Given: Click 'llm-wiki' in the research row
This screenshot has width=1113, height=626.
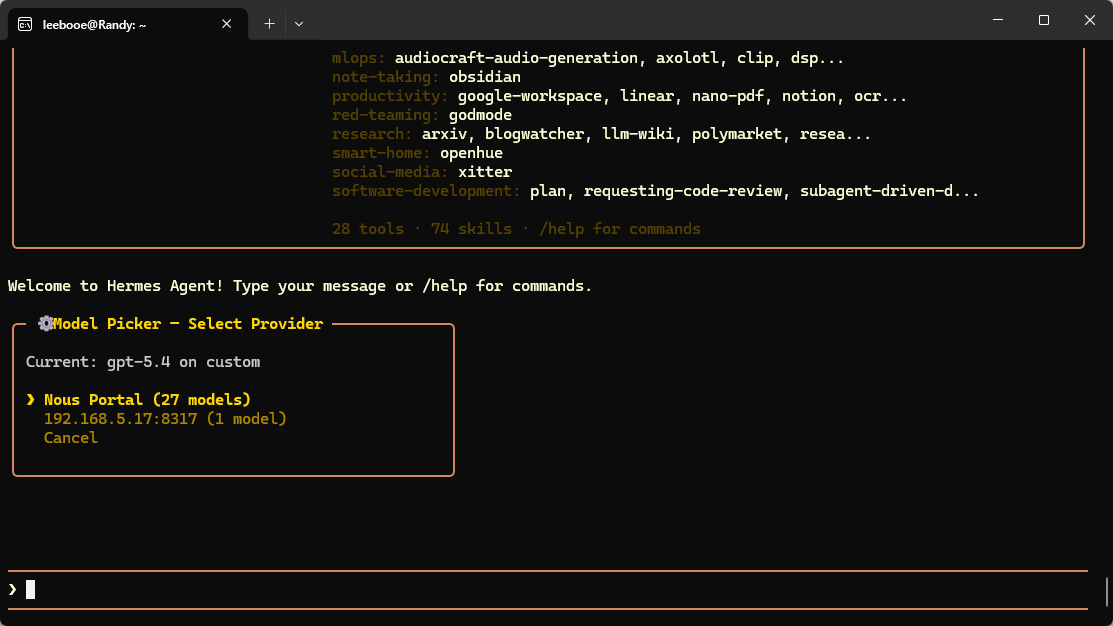Looking at the screenshot, I should (x=638, y=134).
